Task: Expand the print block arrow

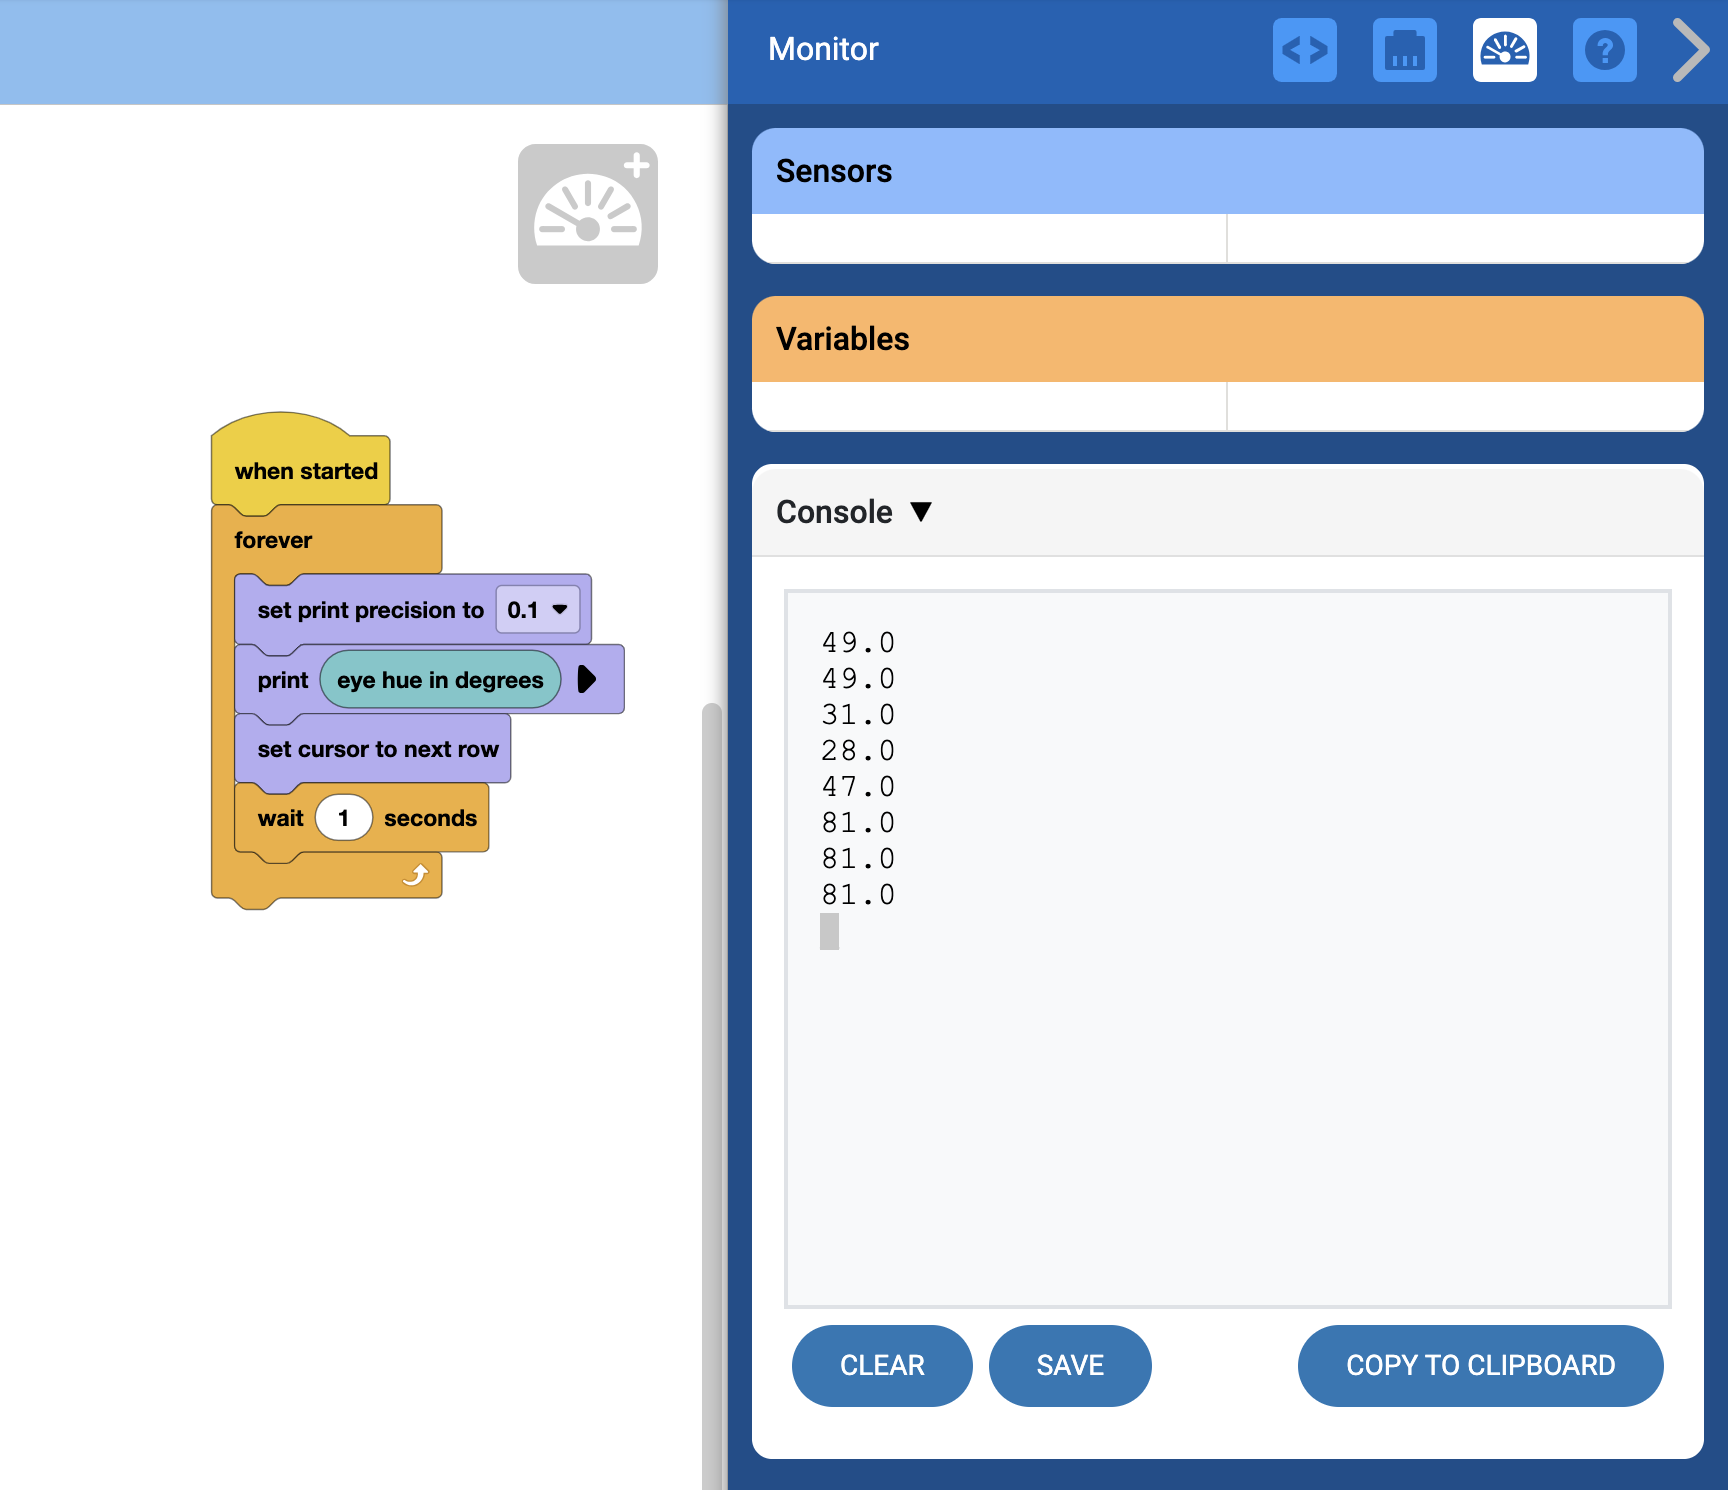Action: point(587,680)
